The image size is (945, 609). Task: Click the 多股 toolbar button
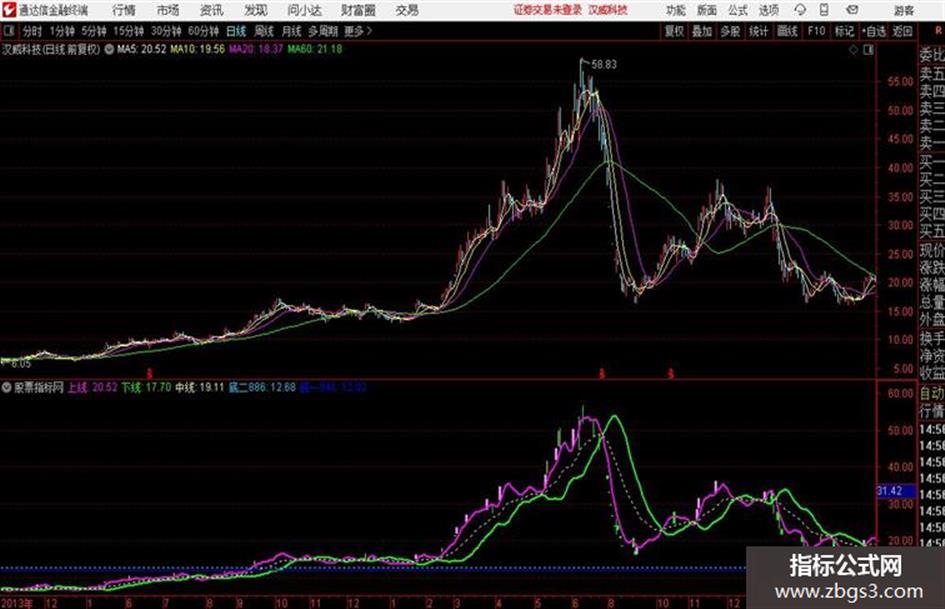click(x=730, y=31)
